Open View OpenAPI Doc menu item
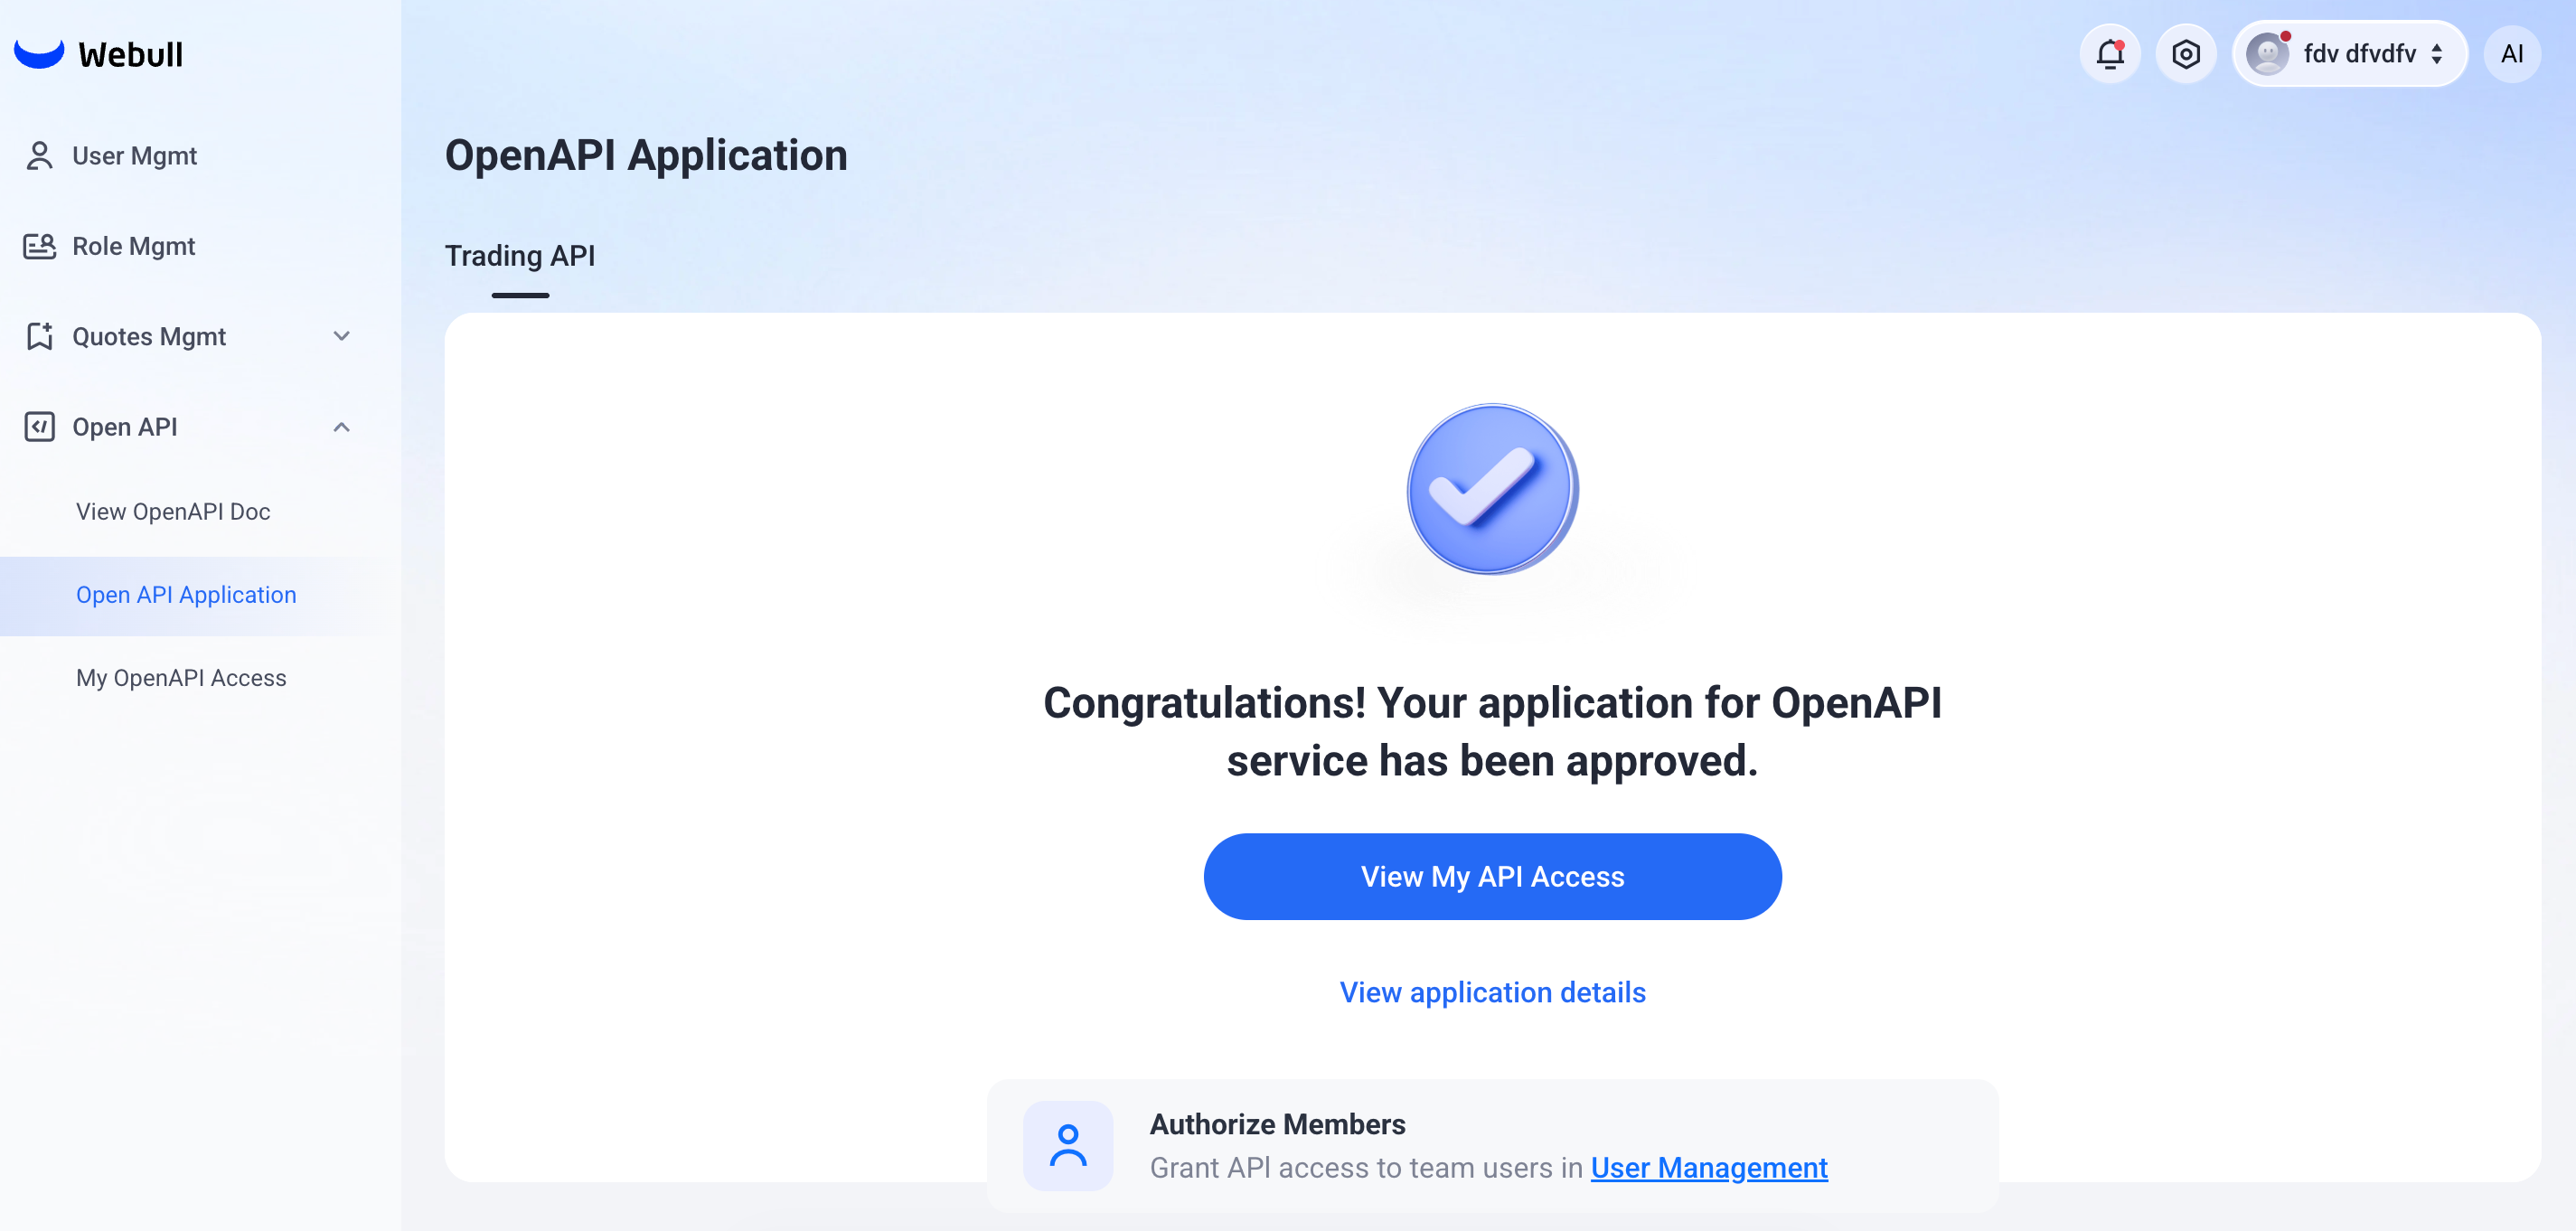 pos(173,511)
